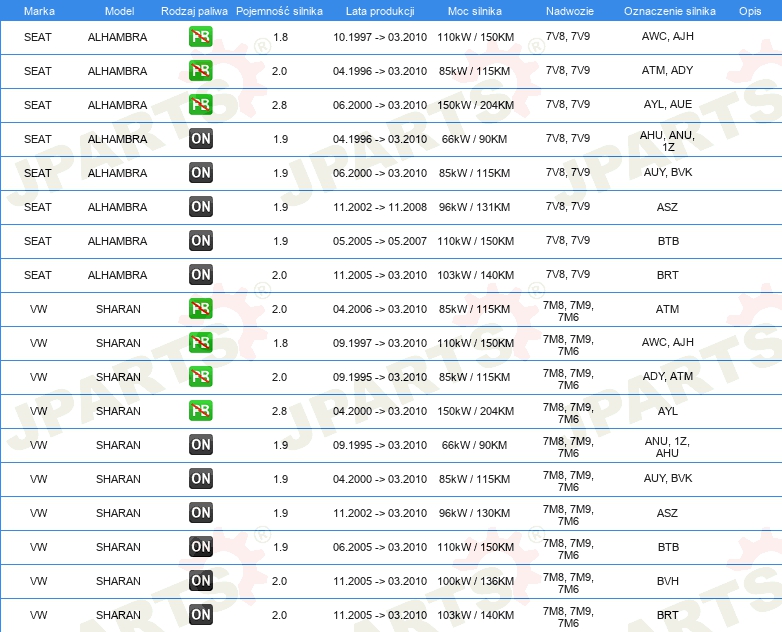
Task: Select engine code BVH cell
Action: [x=668, y=581]
